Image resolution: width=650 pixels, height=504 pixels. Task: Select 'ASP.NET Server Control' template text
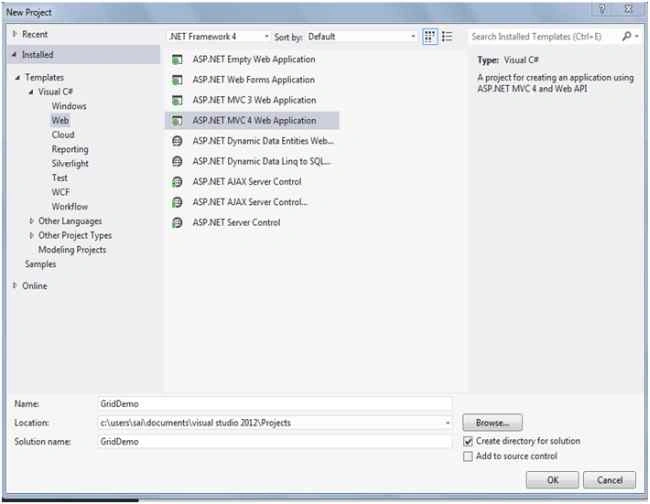coord(236,223)
